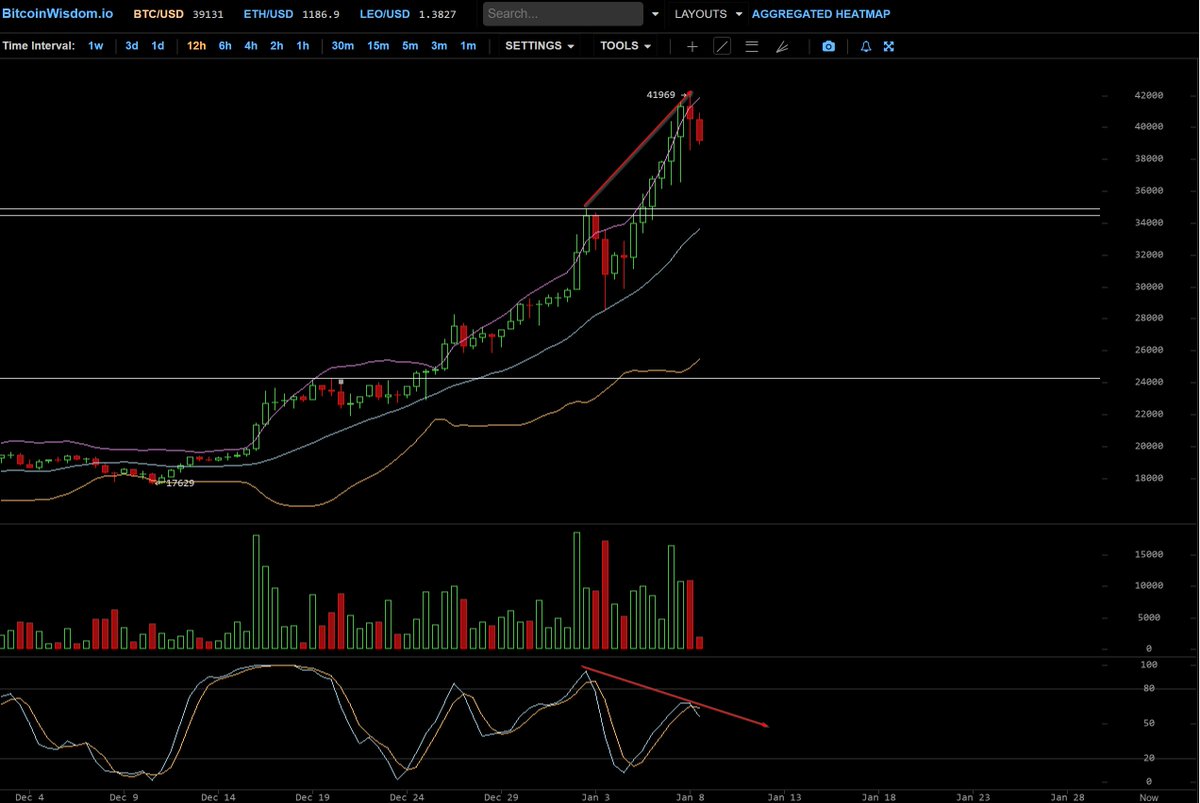Click the 36000 price axis label
1200x803 pixels.
pos(1148,191)
